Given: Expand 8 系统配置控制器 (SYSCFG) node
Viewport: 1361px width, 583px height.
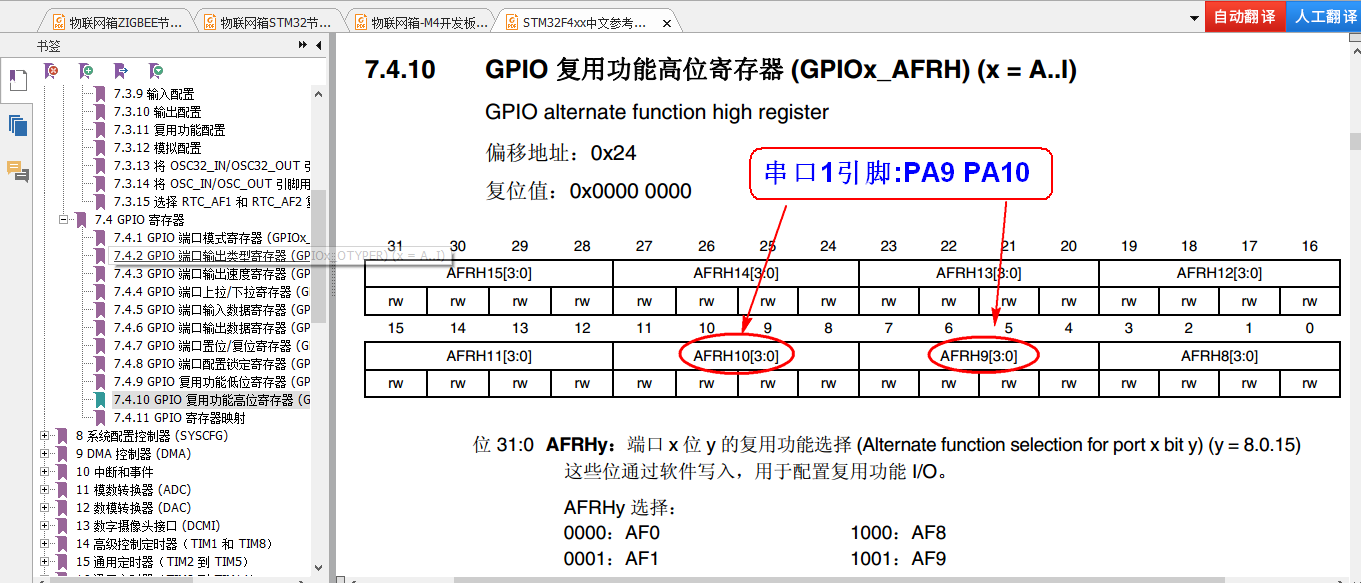Looking at the screenshot, I should 44,435.
